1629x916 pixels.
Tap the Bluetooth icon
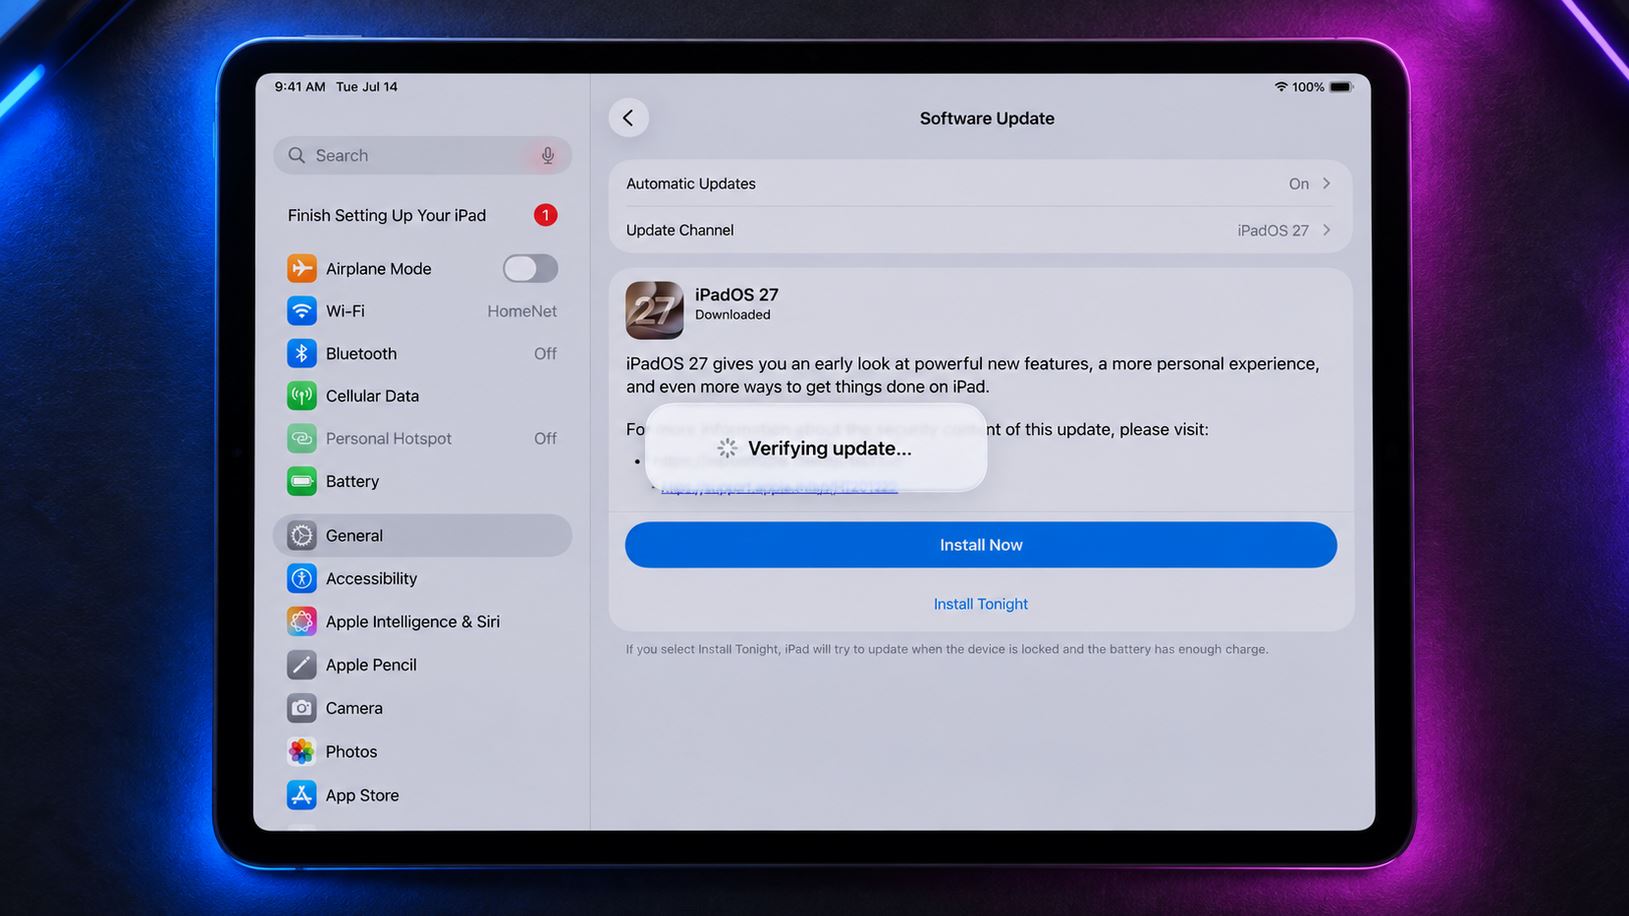coord(301,353)
